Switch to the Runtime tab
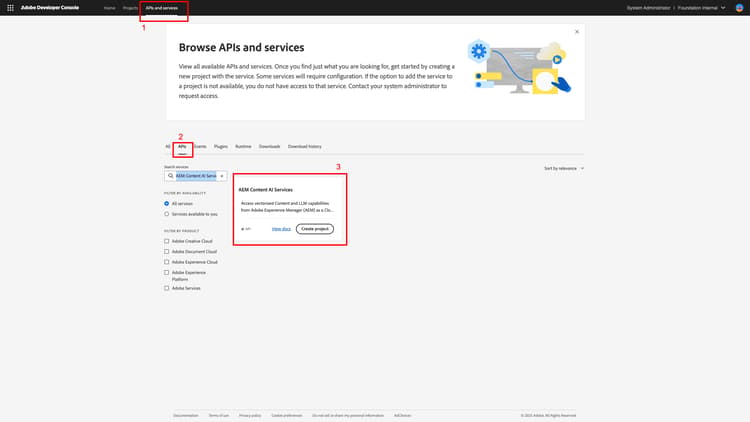750x422 pixels. pyautogui.click(x=243, y=146)
